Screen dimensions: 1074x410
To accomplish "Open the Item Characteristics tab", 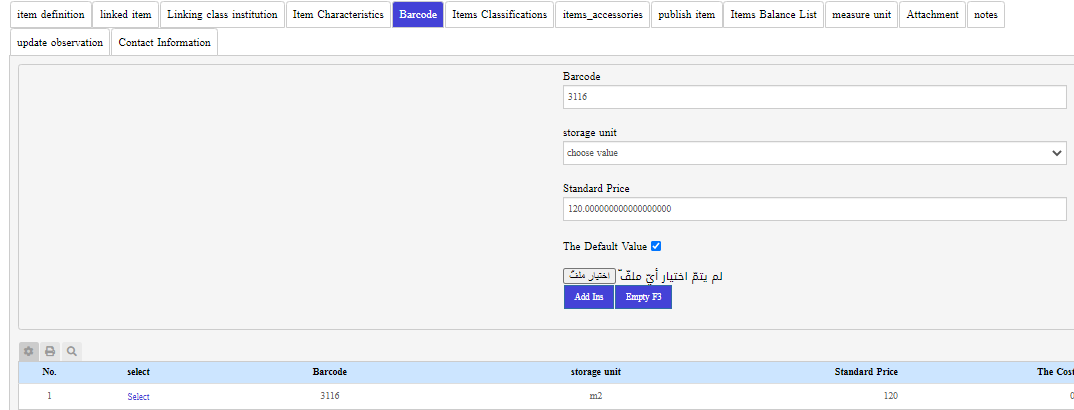I will click(338, 15).
